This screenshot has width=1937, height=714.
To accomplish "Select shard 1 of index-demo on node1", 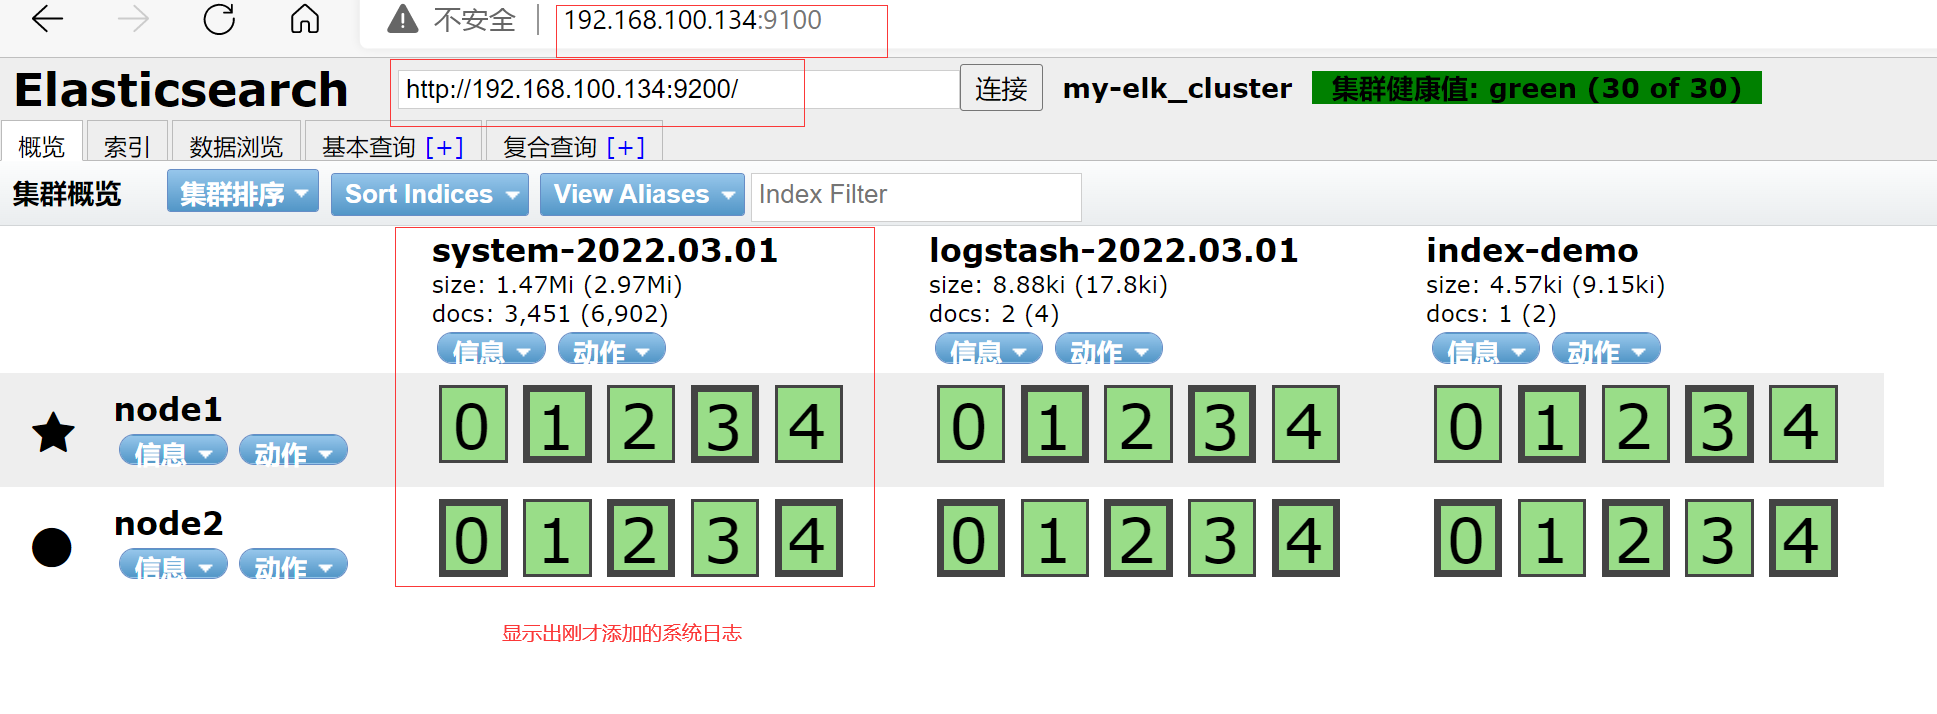I will click(x=1551, y=424).
